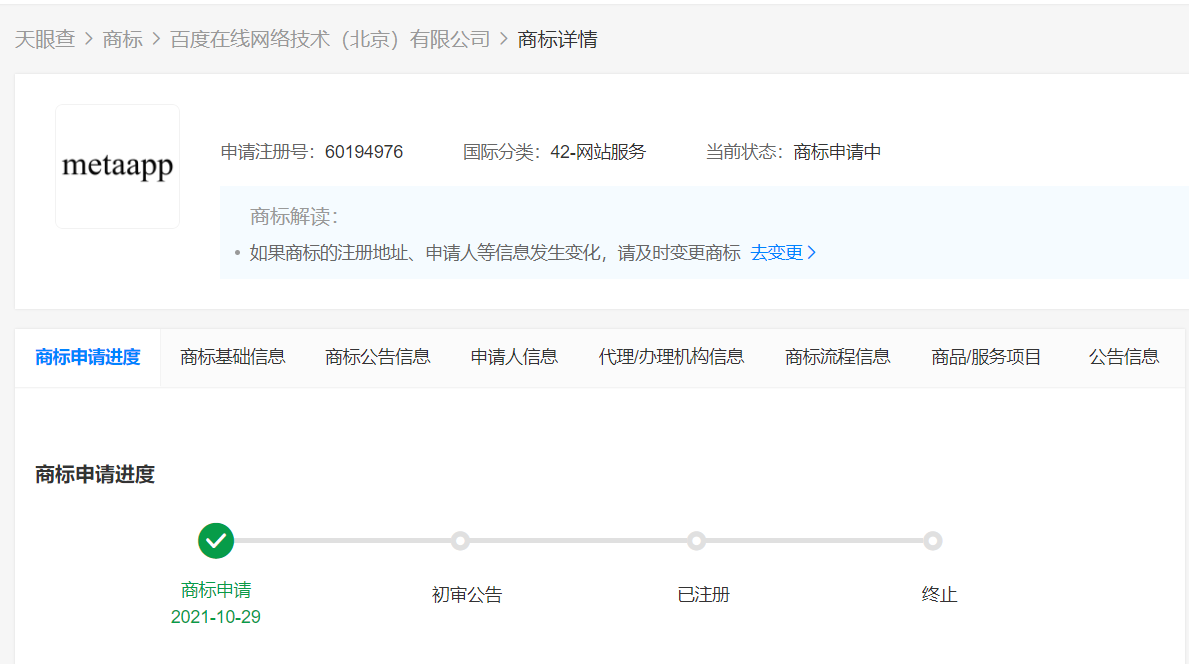View the 商品/服务项目 tab
1189x664 pixels.
coord(986,357)
